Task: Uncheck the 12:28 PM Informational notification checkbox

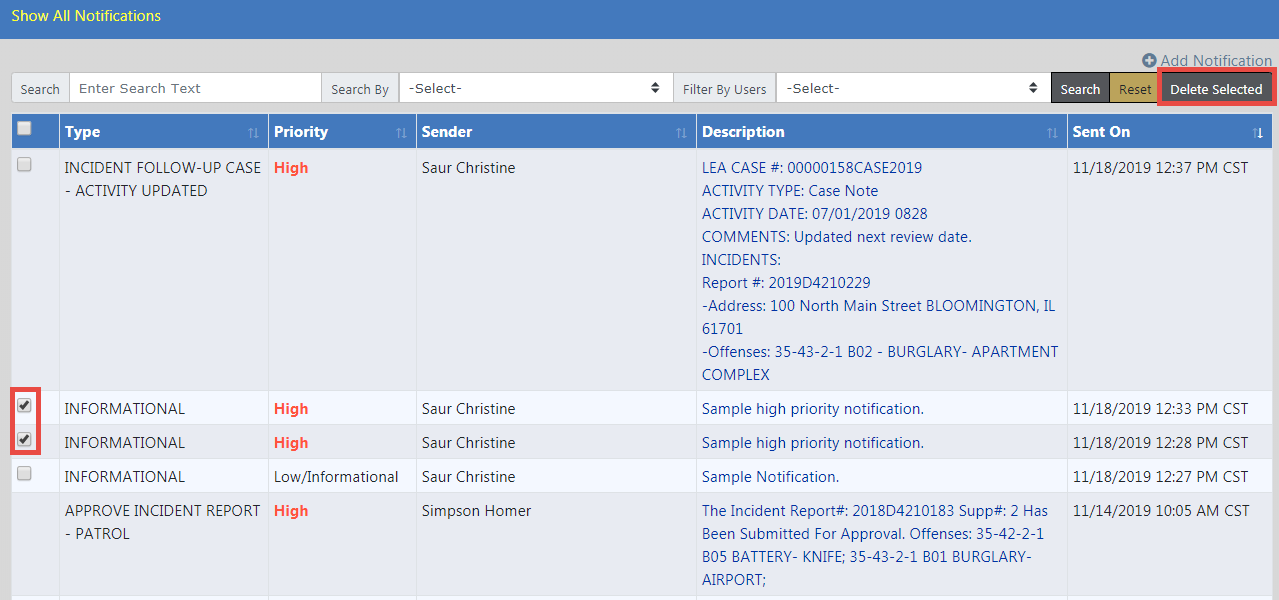Action: coord(25,439)
